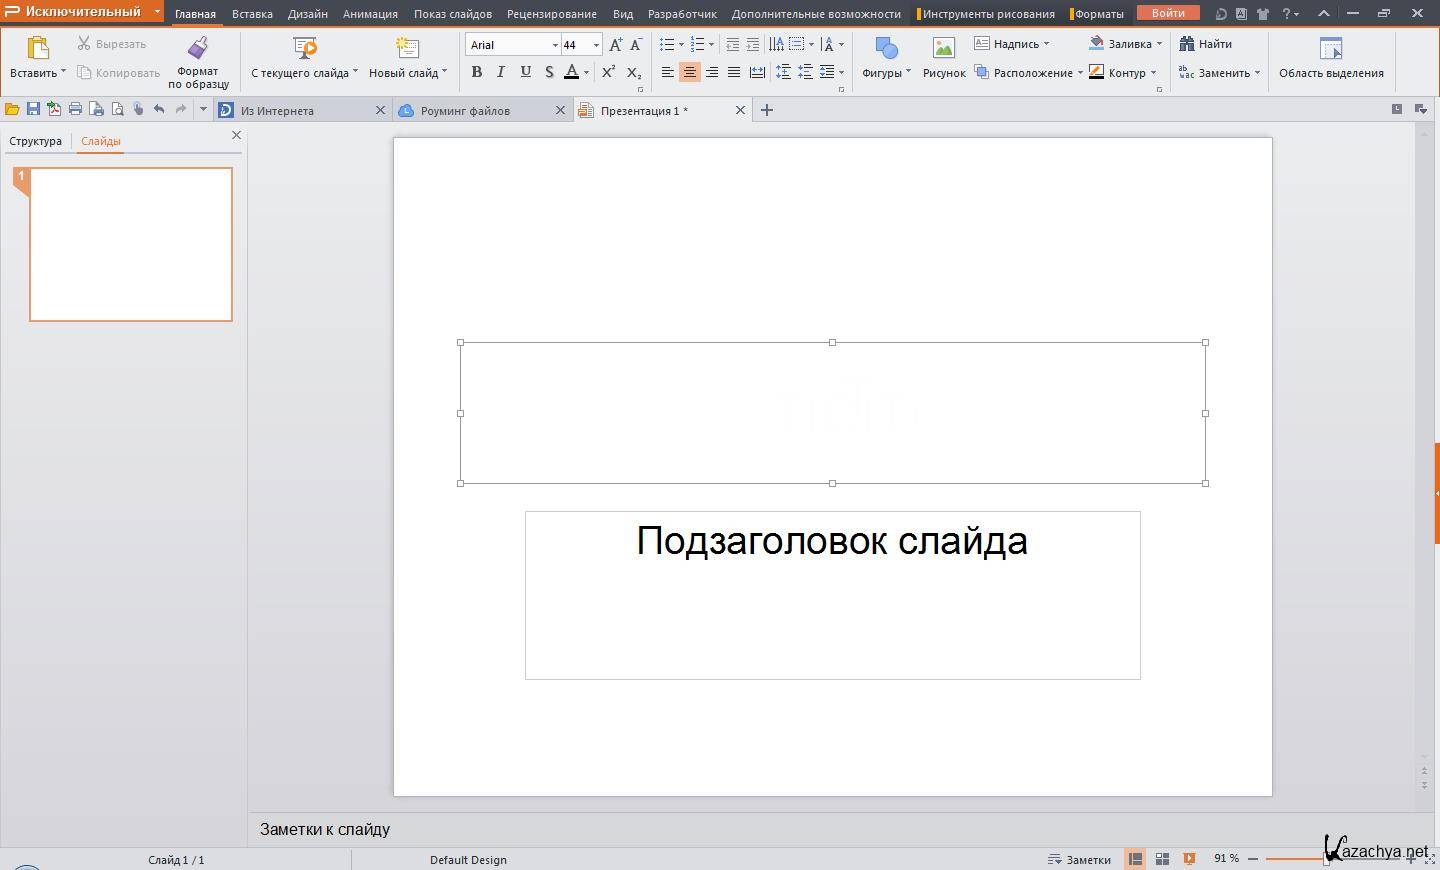Click the save icon in quick access toolbar
Viewport: 1440px width, 870px height.
point(33,109)
